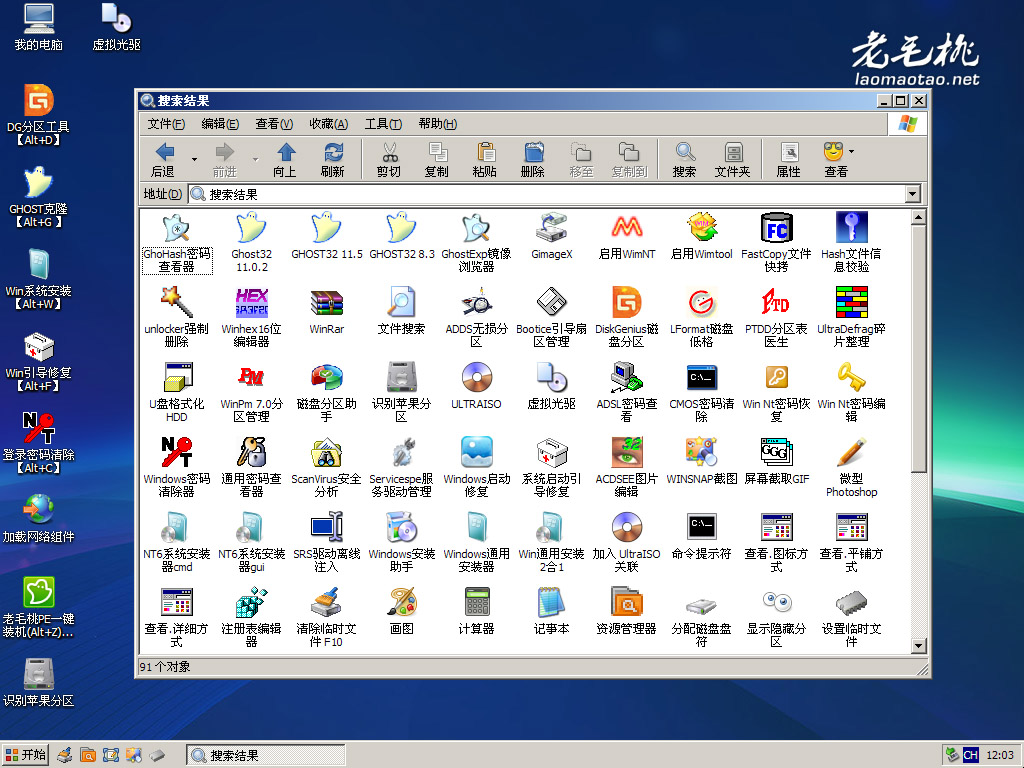Select GHOST克隆 desktop shortcut
1024x768 pixels.
tap(39, 198)
